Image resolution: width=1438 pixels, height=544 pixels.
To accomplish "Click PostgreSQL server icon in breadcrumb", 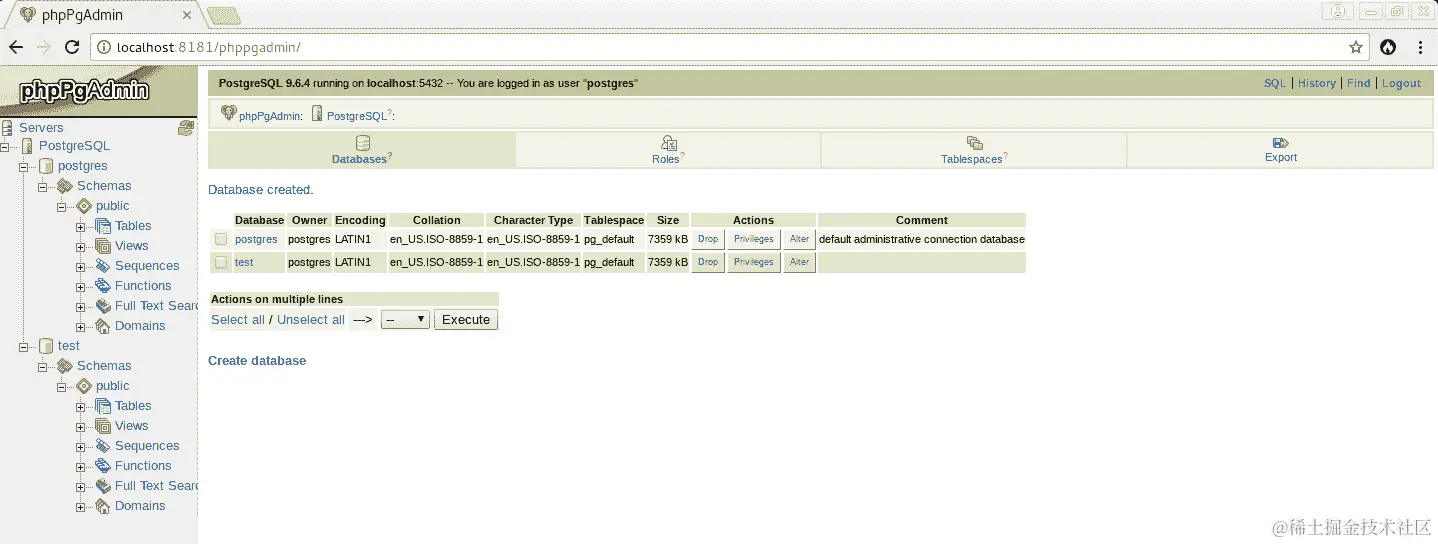I will point(317,114).
